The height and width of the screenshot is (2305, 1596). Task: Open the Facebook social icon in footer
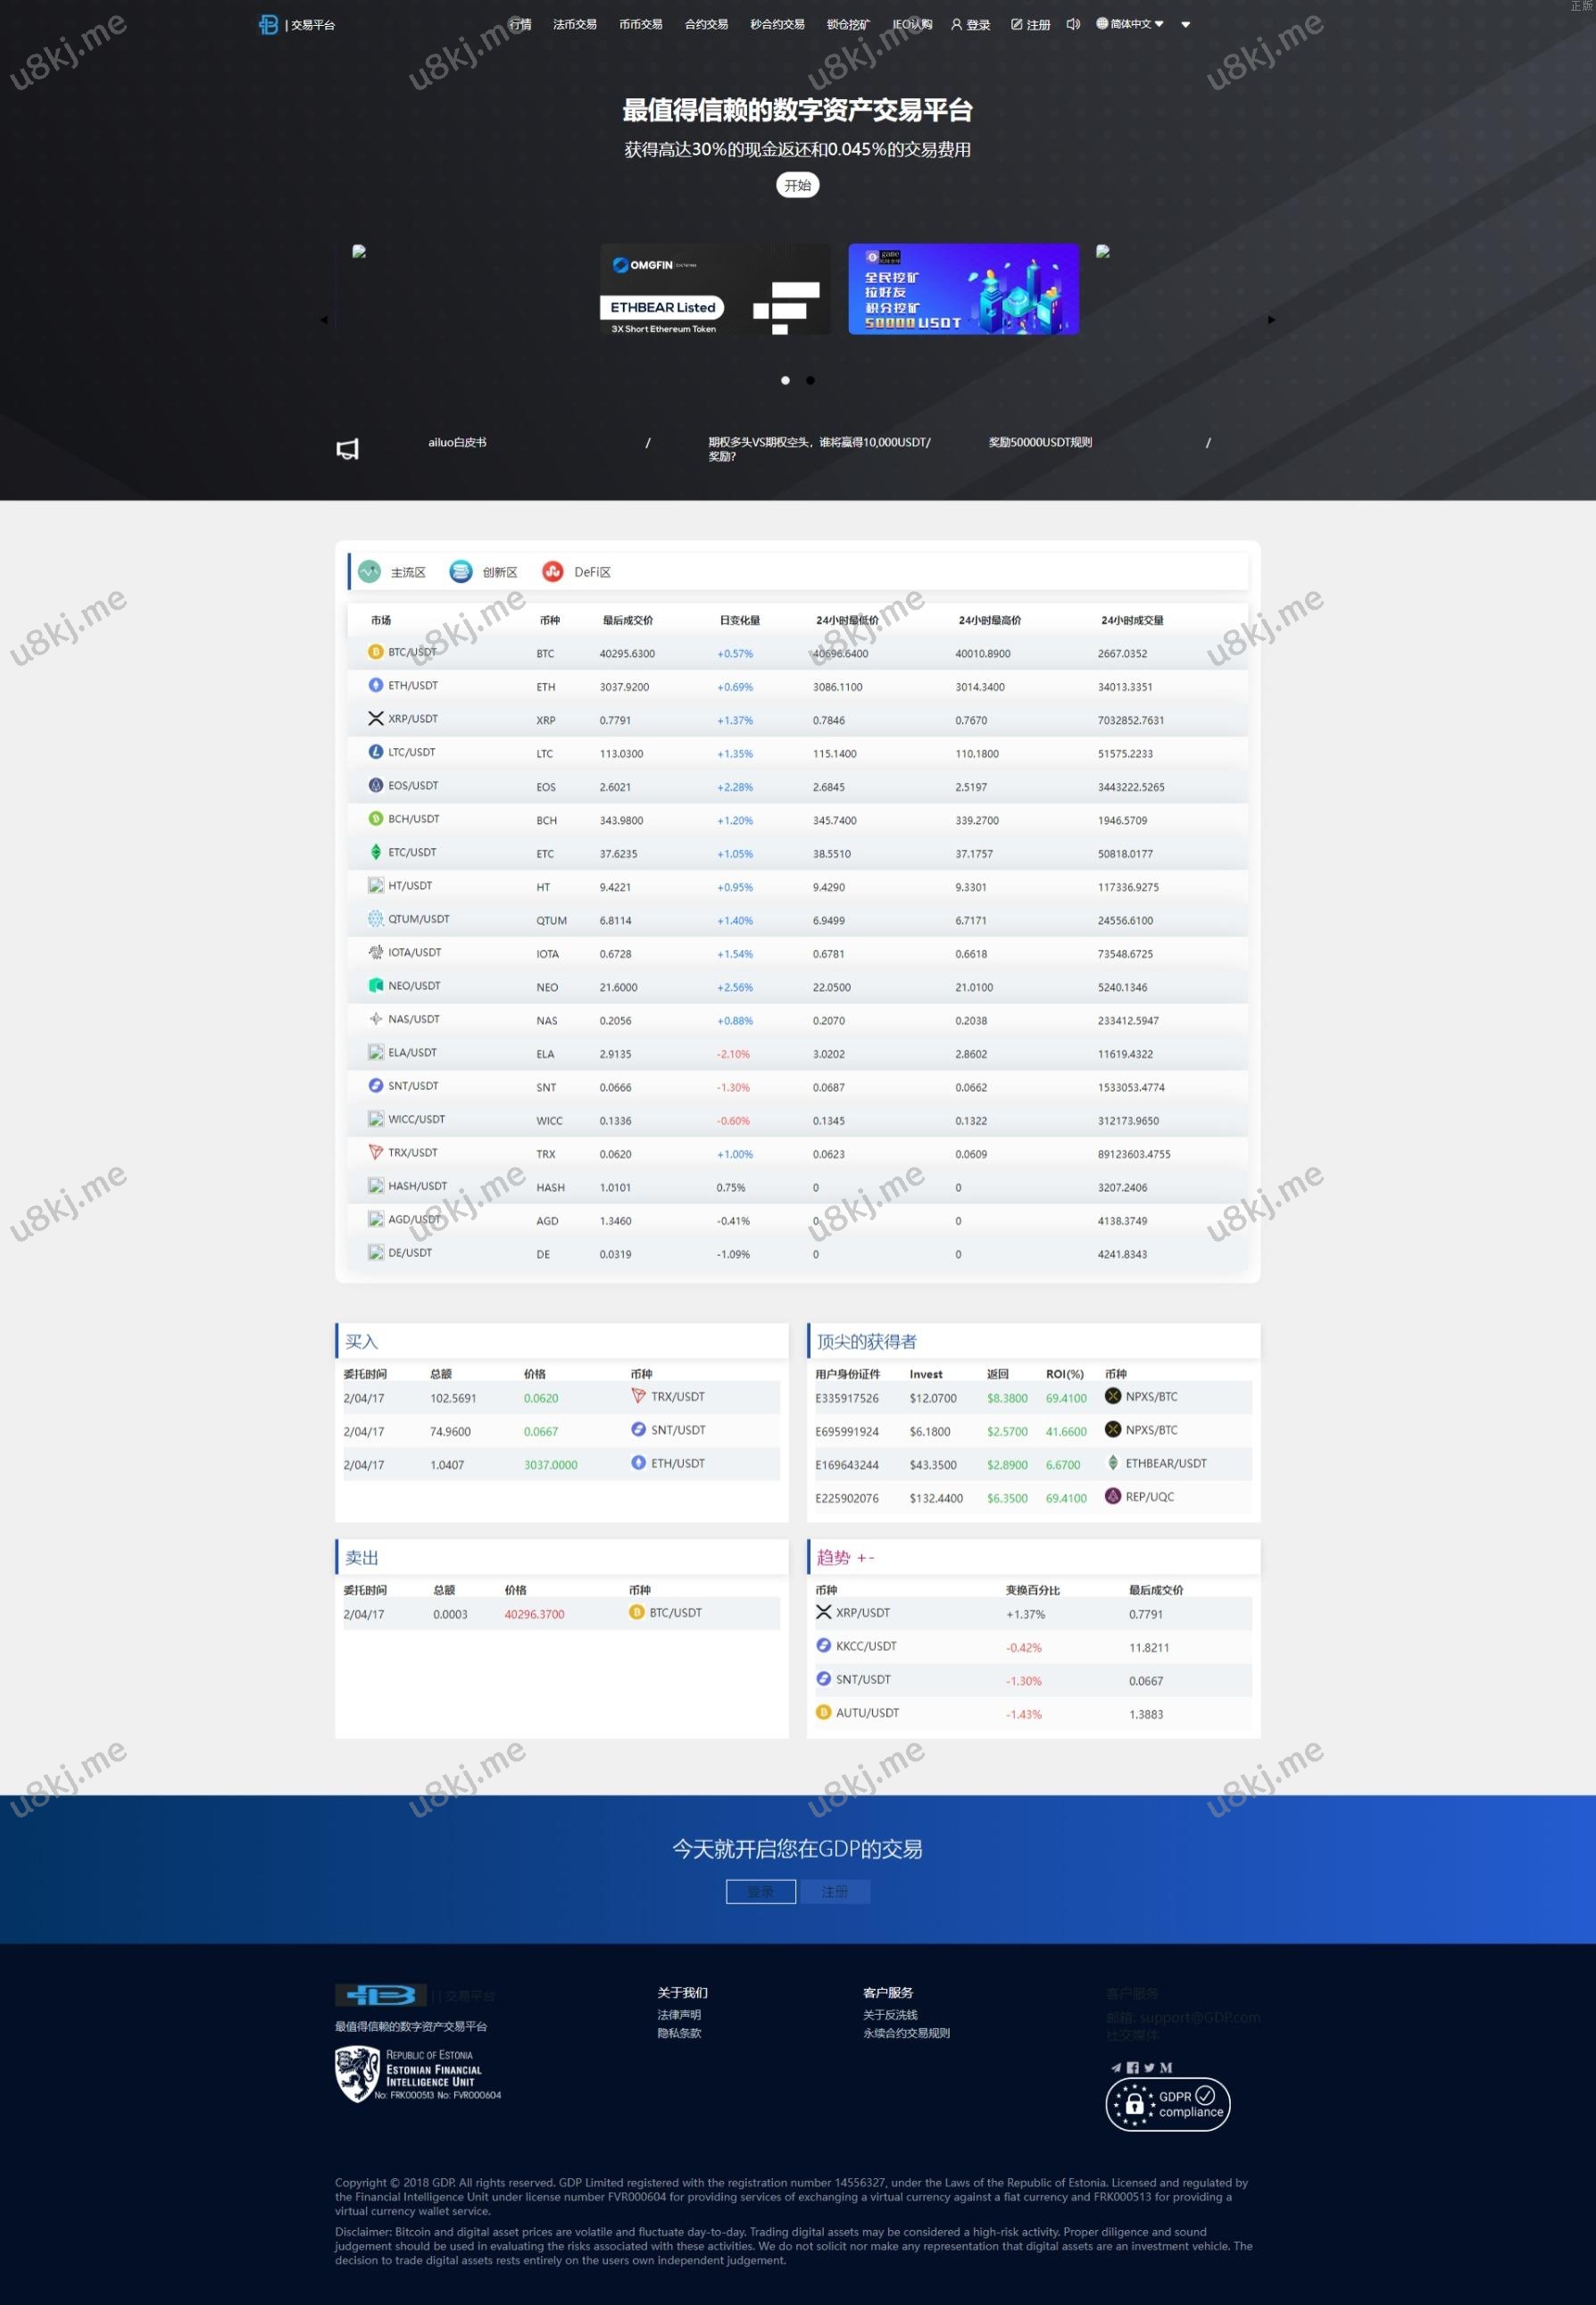[1132, 2067]
